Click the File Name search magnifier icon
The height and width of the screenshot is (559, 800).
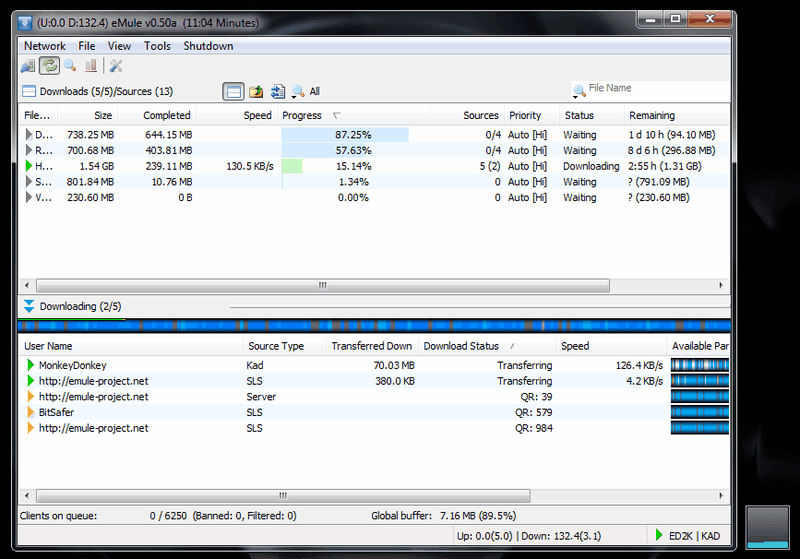(579, 91)
